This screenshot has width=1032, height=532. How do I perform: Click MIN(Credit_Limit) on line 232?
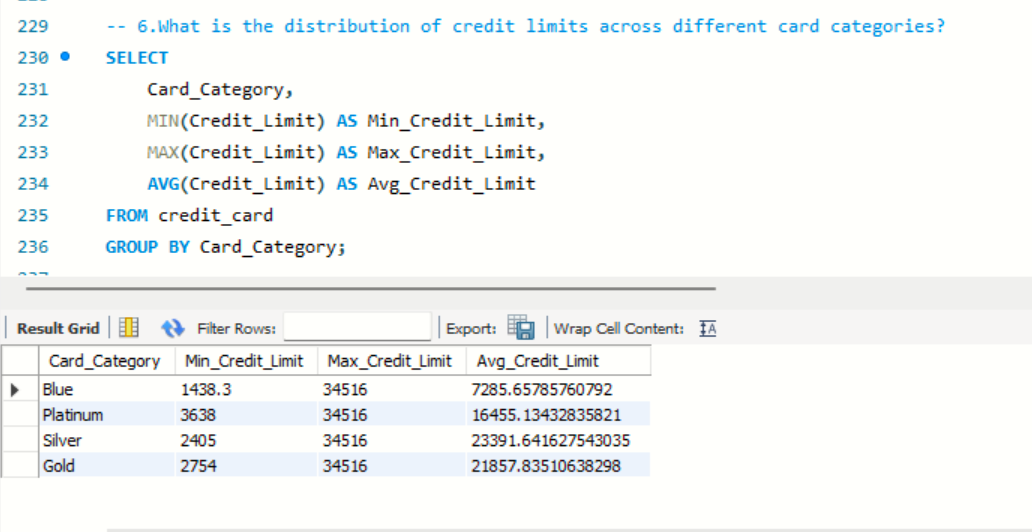pos(236,121)
